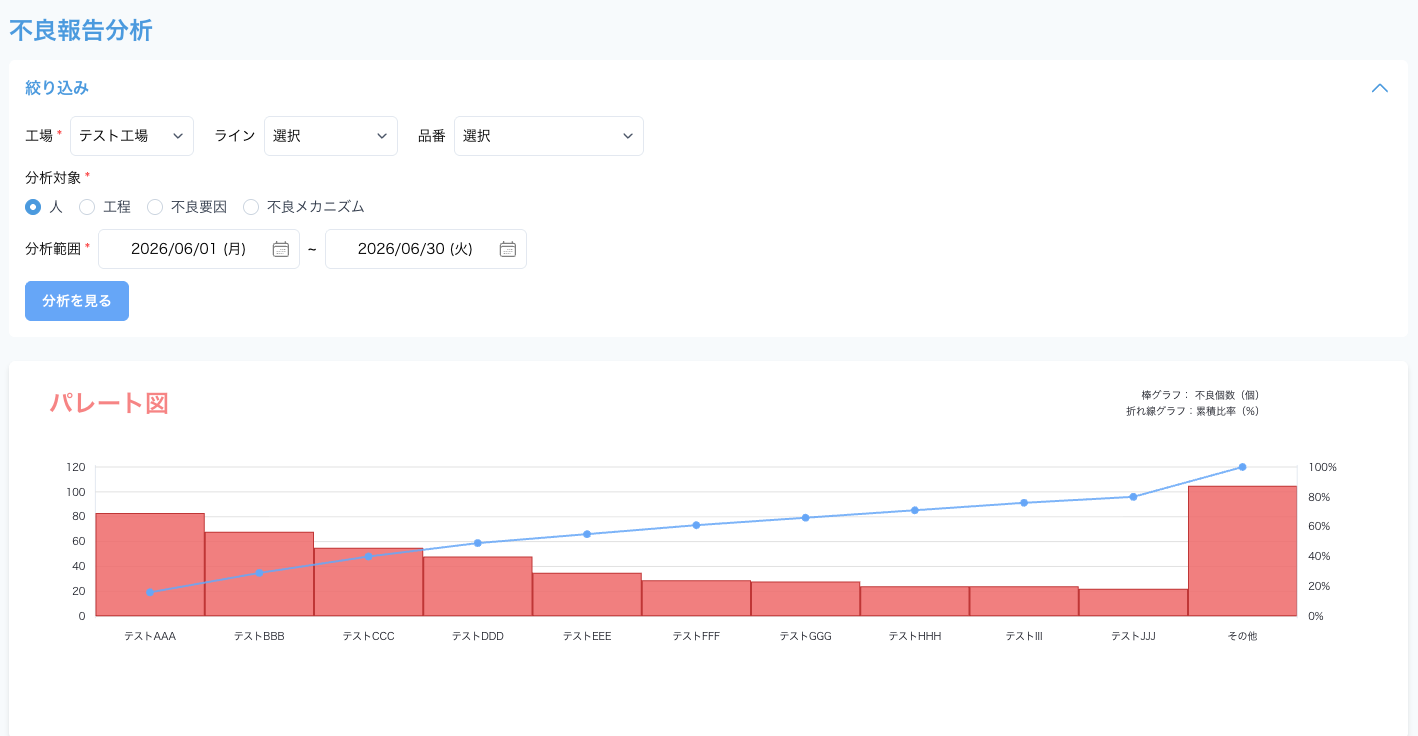Click the その他 axis label
The height and width of the screenshot is (736, 1418).
click(1242, 636)
